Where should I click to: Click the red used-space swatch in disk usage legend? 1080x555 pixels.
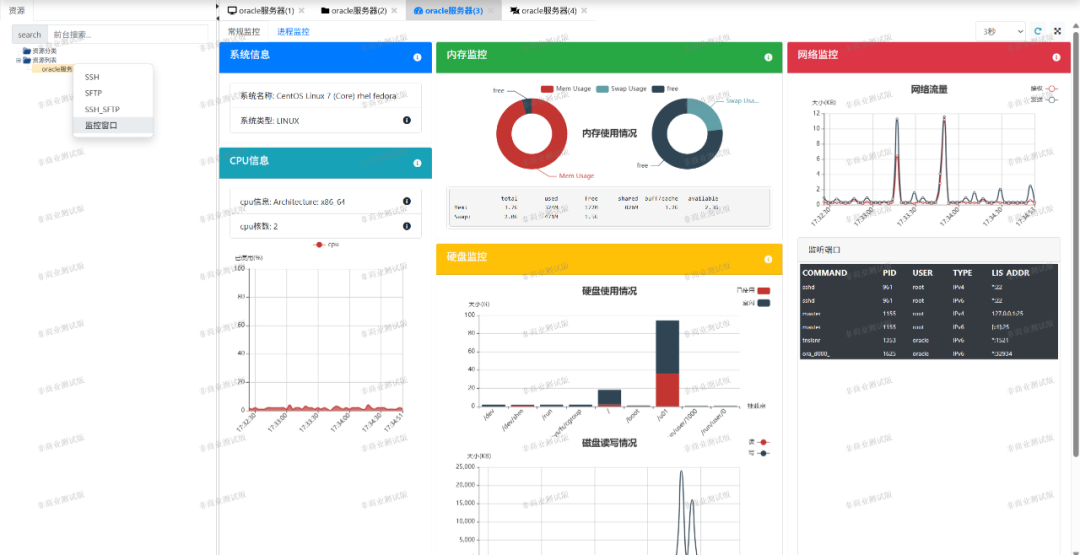763,291
